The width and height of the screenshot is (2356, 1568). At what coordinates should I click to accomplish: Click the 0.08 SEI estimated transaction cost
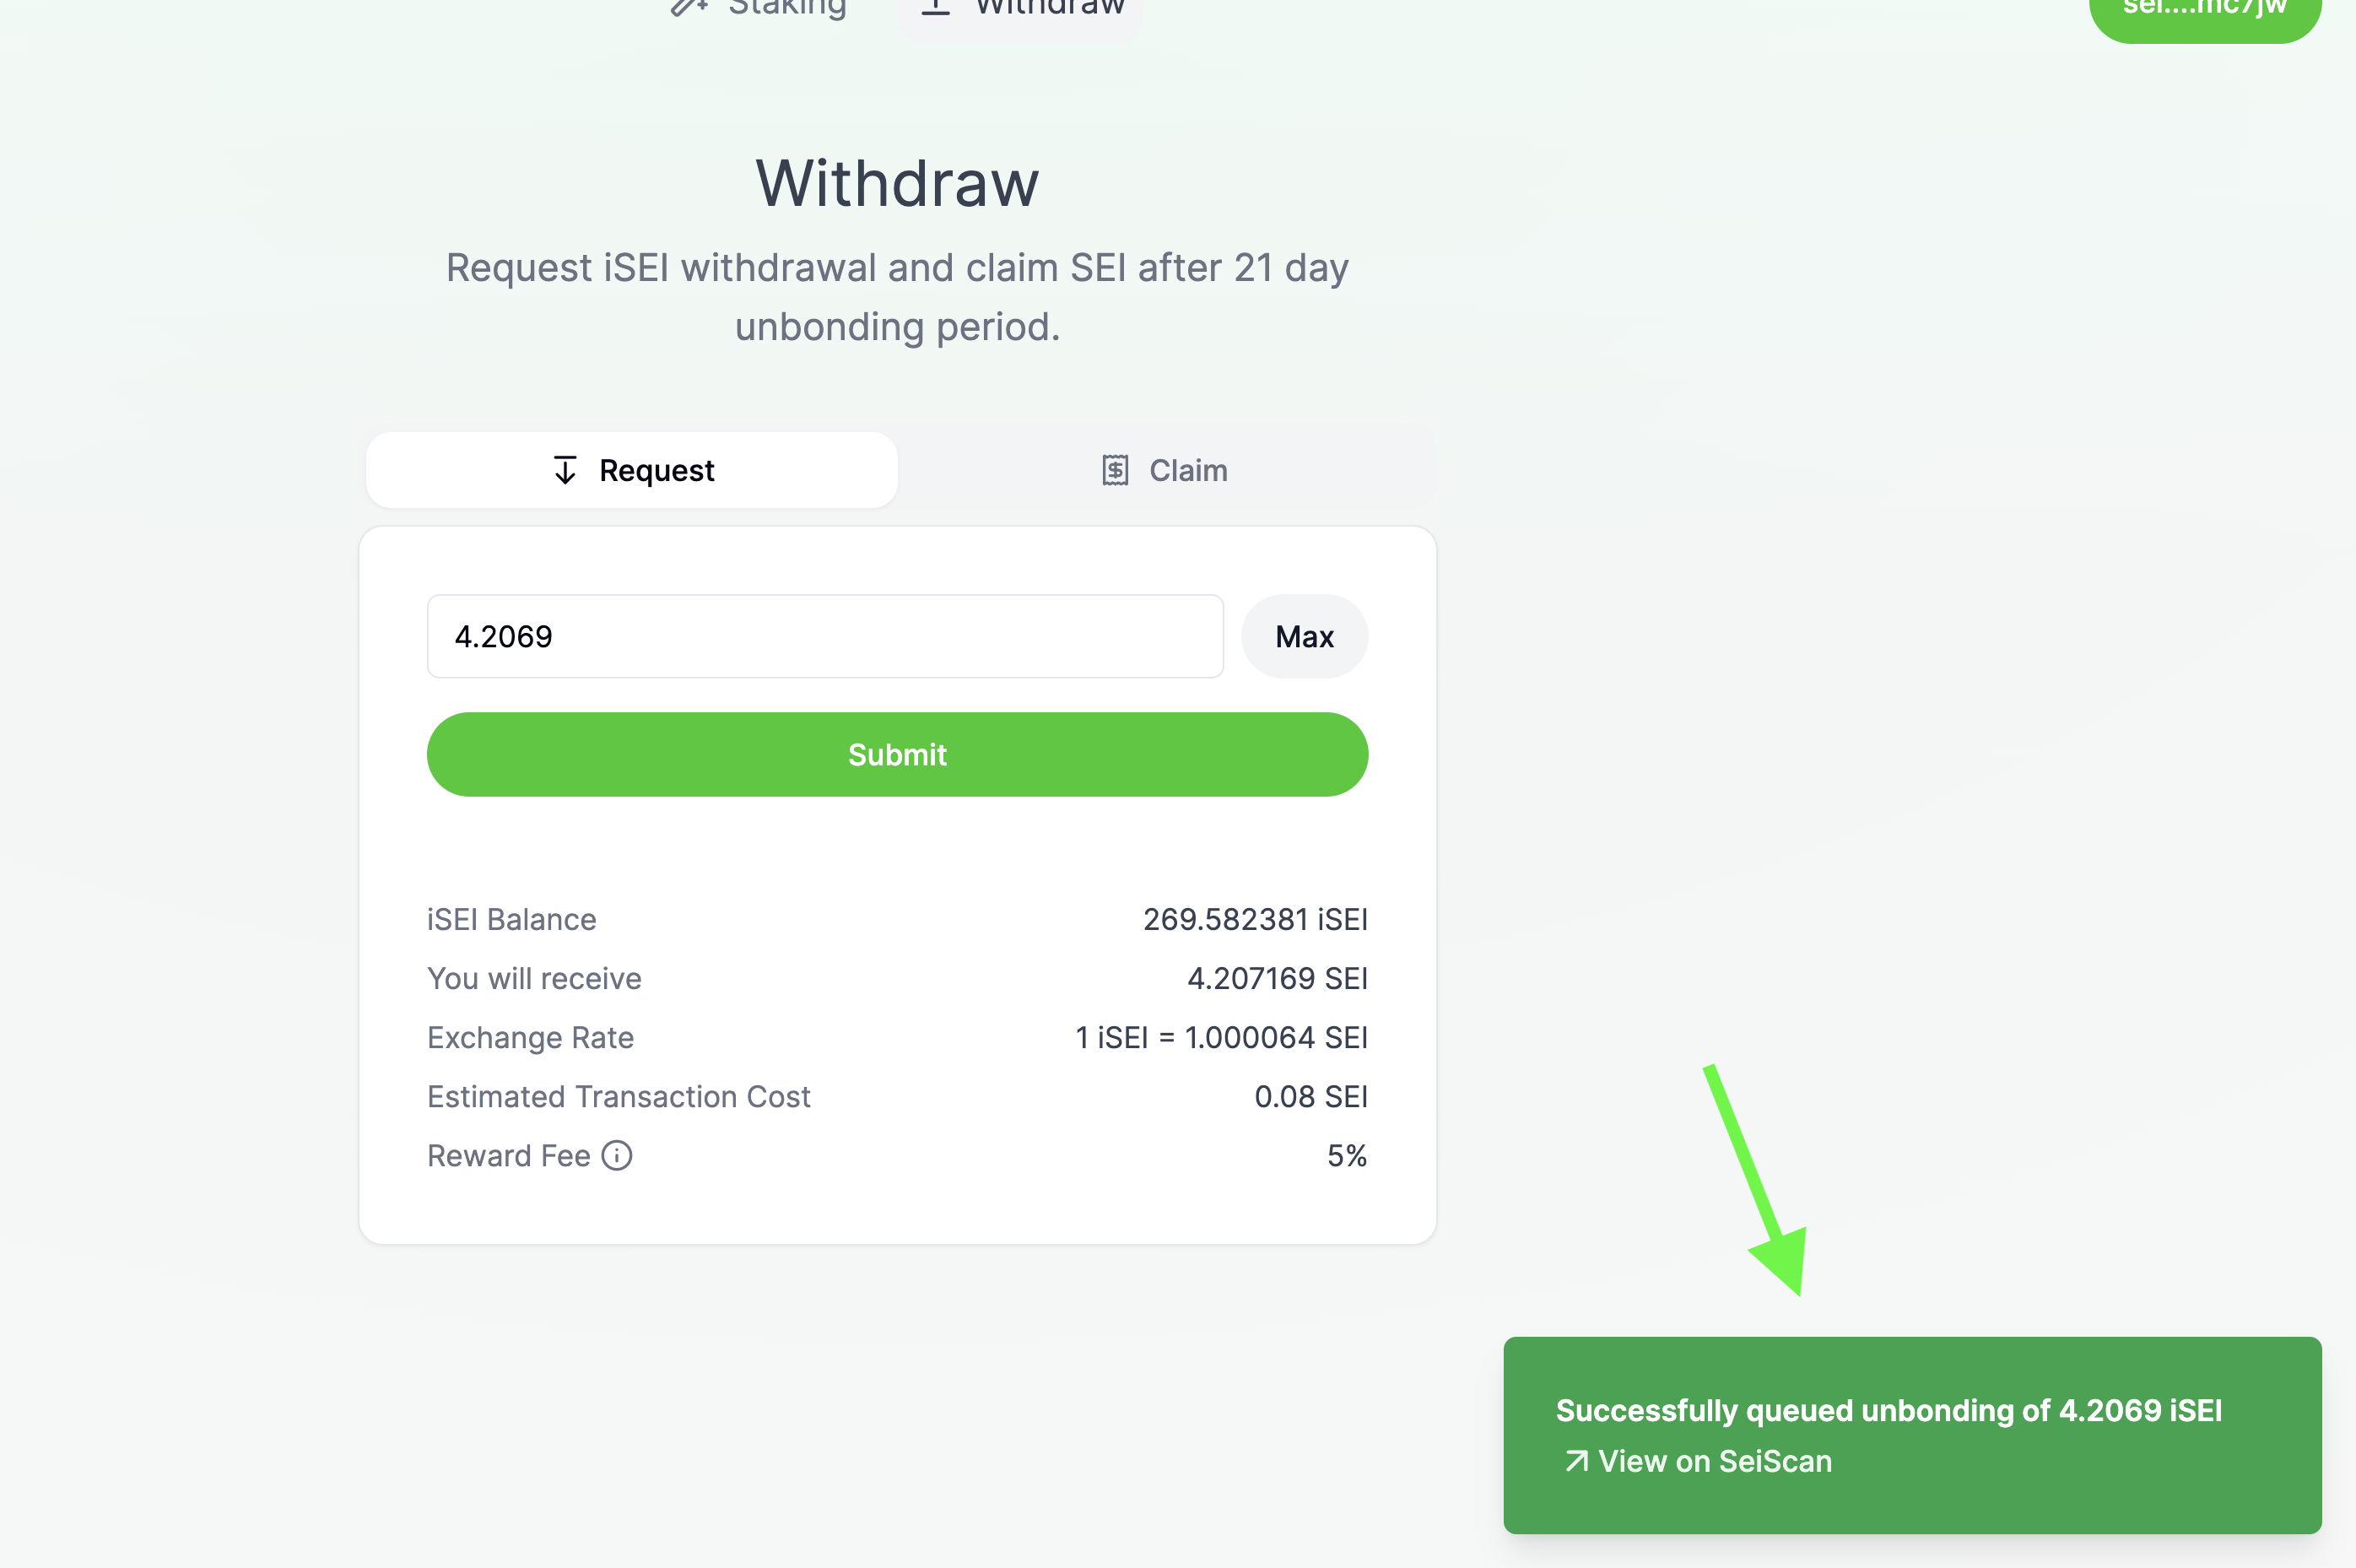1310,1097
